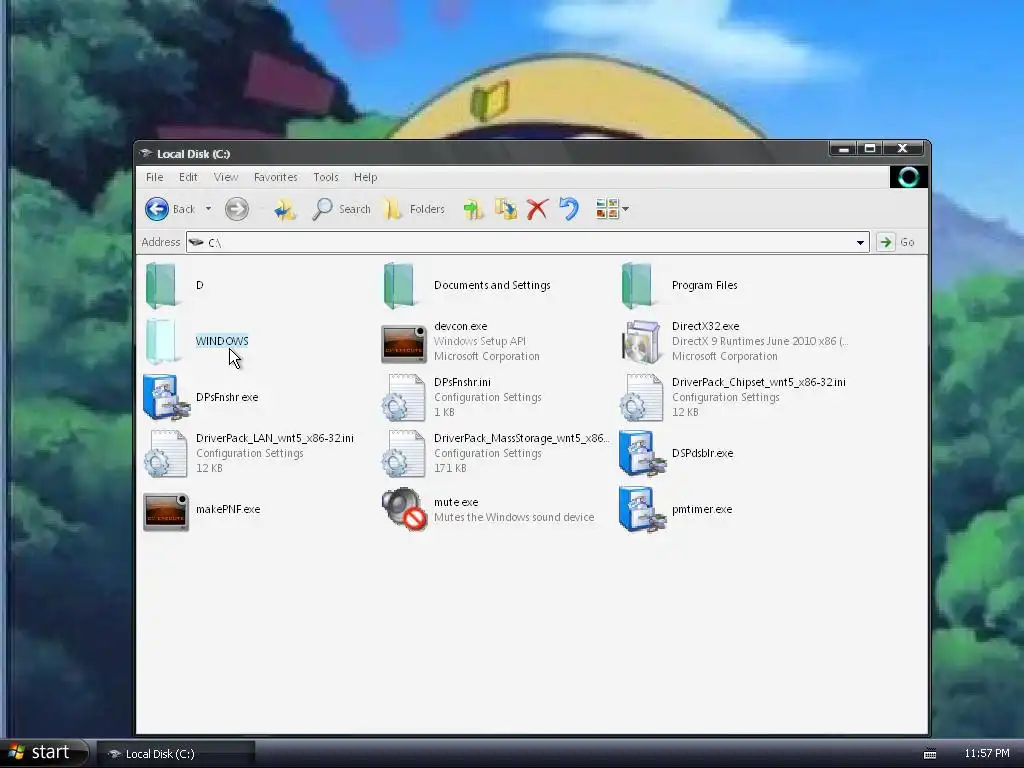This screenshot has height=768, width=1024.
Task: Open the Views dropdown button
Action: click(x=612, y=209)
